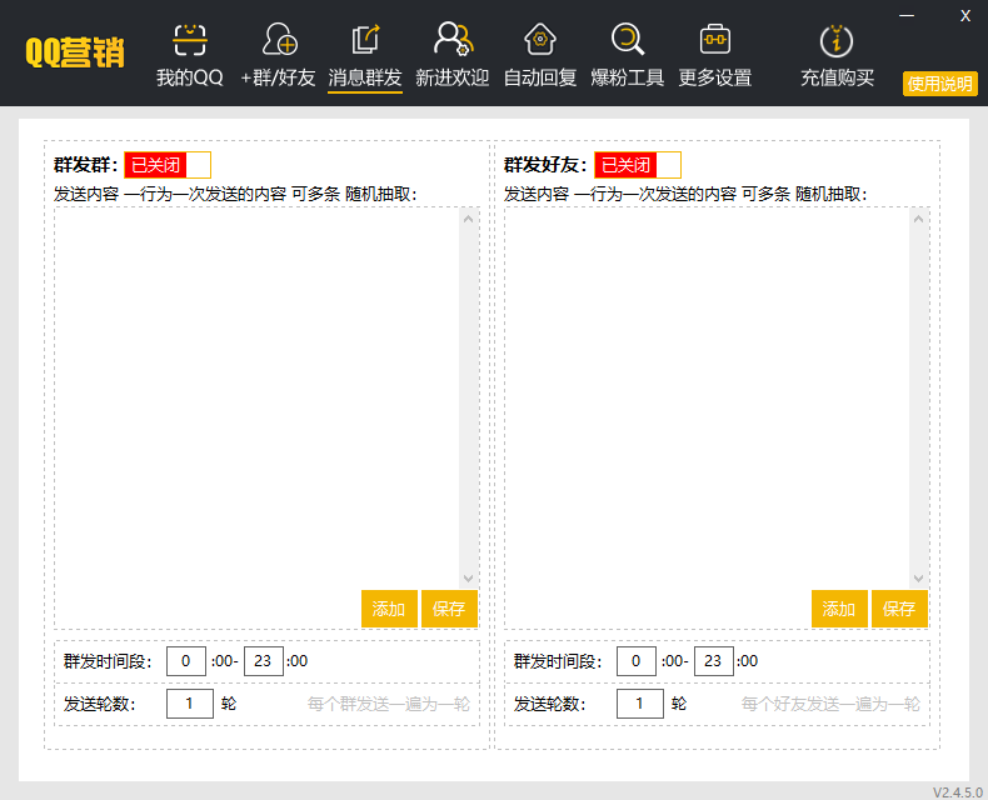Select the 消息群发 share icon

coord(365,39)
